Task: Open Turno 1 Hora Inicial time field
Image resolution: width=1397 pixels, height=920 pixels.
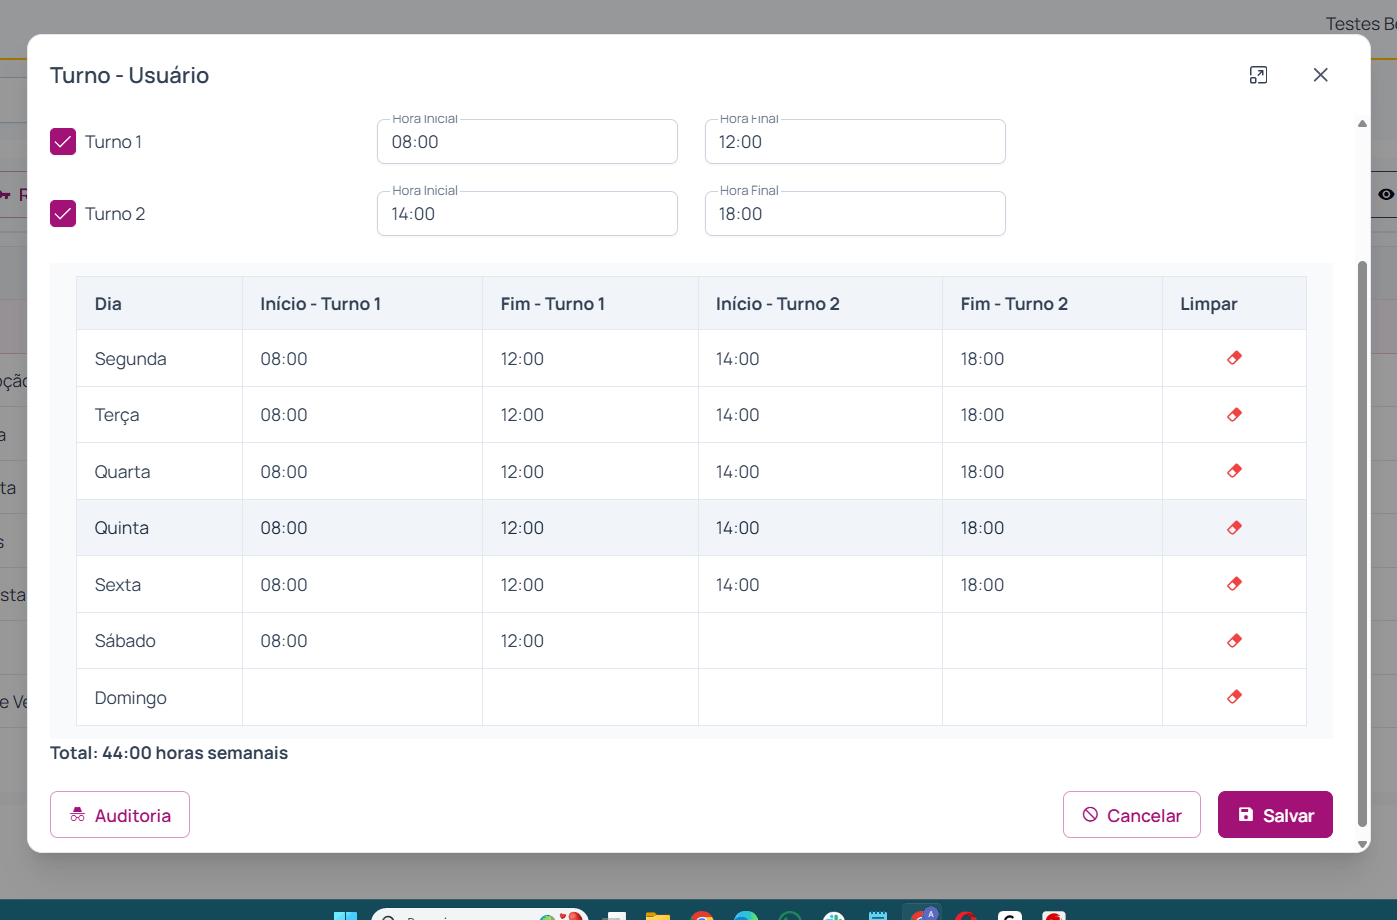Action: point(527,142)
